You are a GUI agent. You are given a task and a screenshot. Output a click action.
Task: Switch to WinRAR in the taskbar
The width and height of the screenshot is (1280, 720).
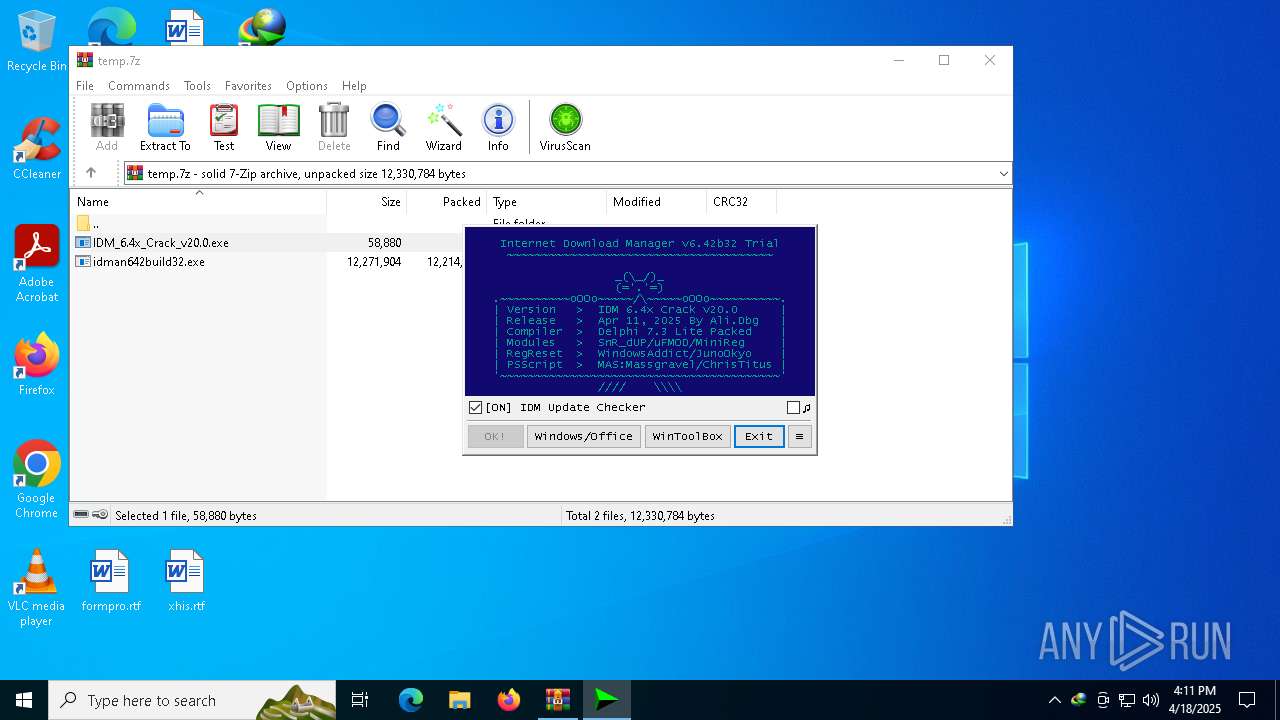[x=558, y=700]
